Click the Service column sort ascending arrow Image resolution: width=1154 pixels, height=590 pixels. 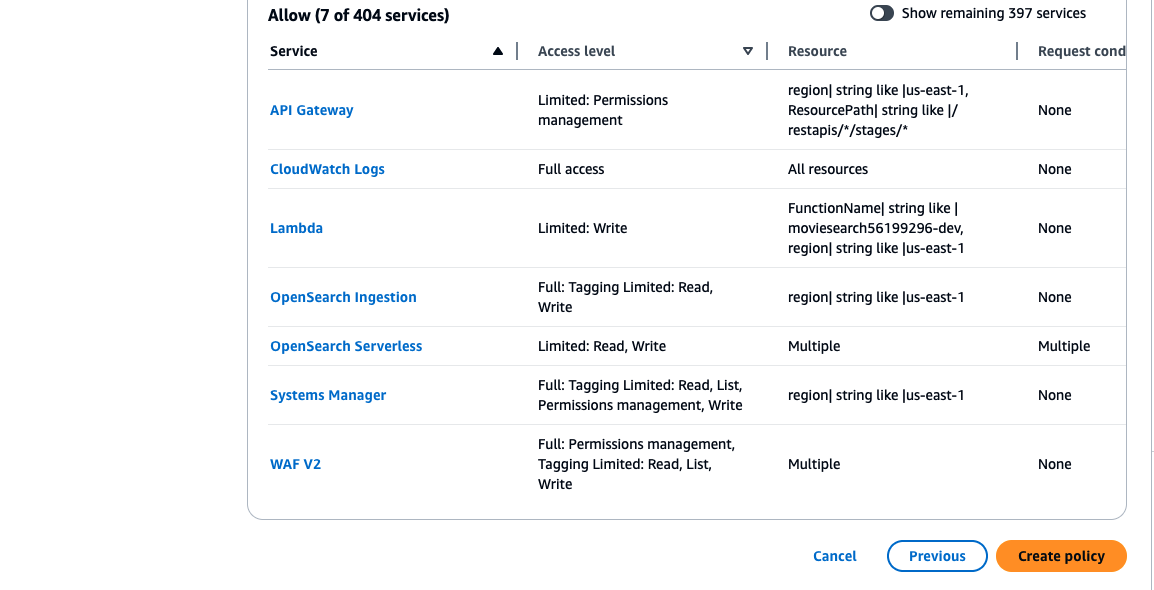coord(498,52)
